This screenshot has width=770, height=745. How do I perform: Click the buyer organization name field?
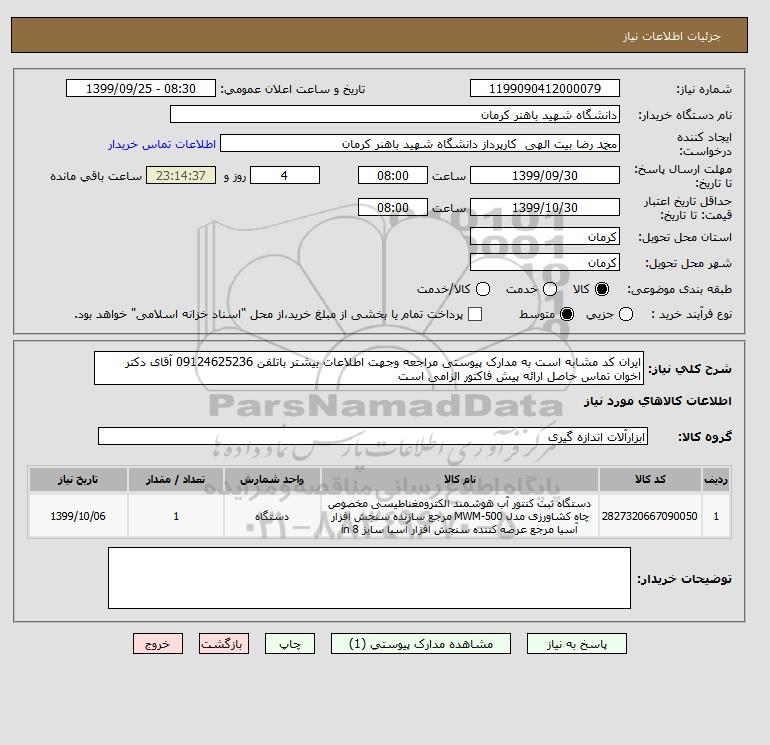(x=395, y=115)
